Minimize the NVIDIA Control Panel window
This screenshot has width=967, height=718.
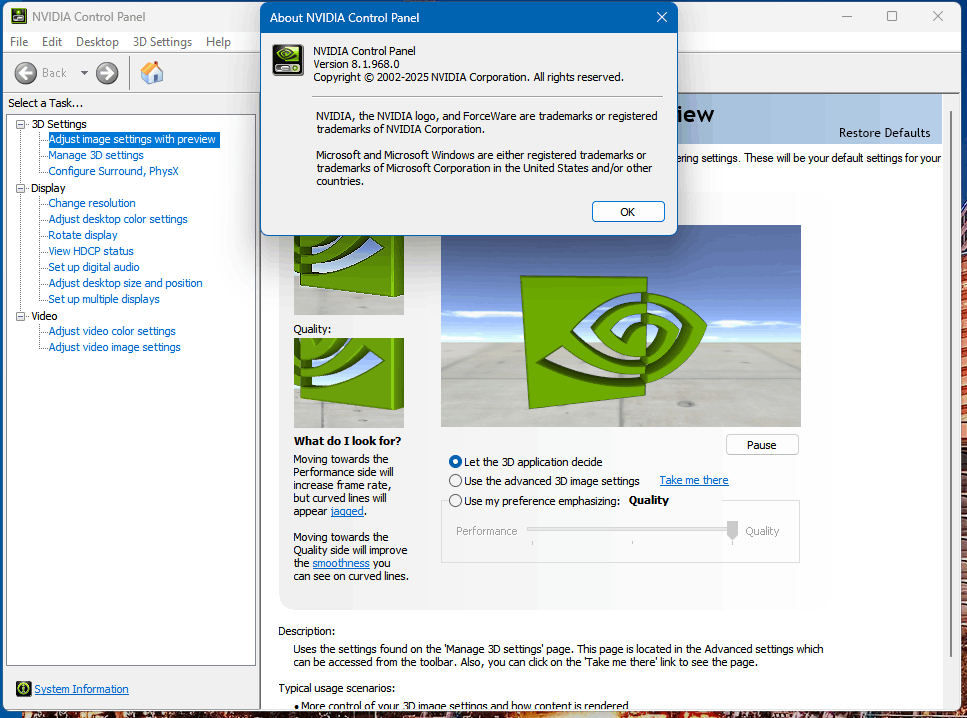pyautogui.click(x=847, y=16)
